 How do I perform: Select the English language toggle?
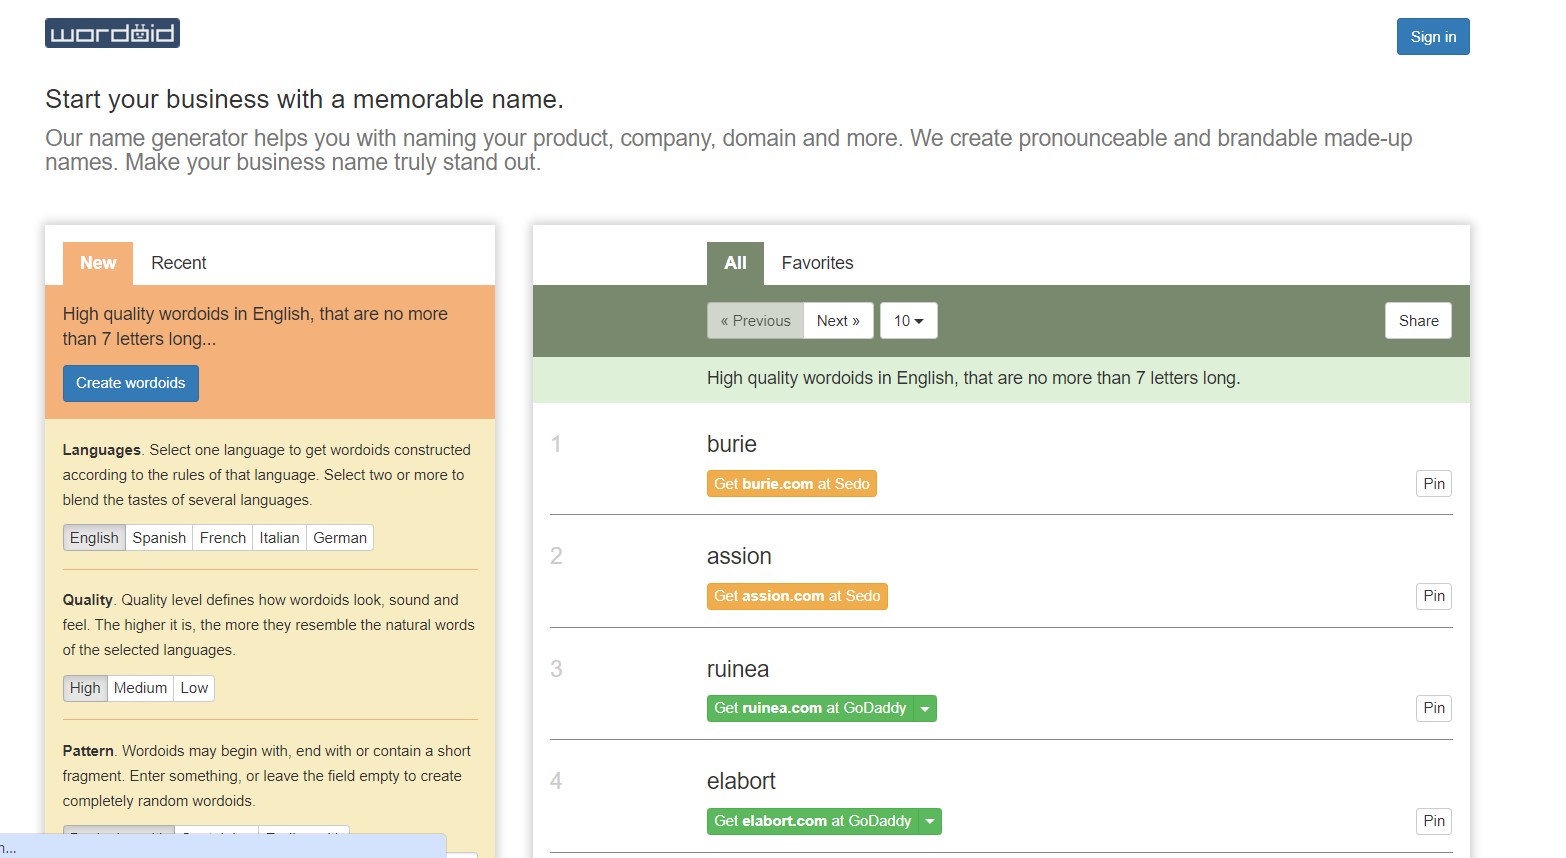[94, 538]
